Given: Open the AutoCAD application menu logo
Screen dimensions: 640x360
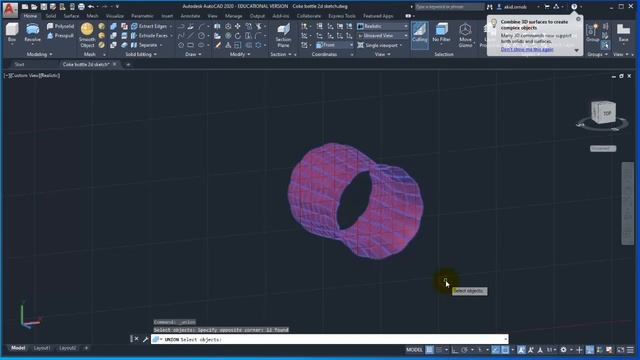Looking at the screenshot, I should [x=10, y=9].
